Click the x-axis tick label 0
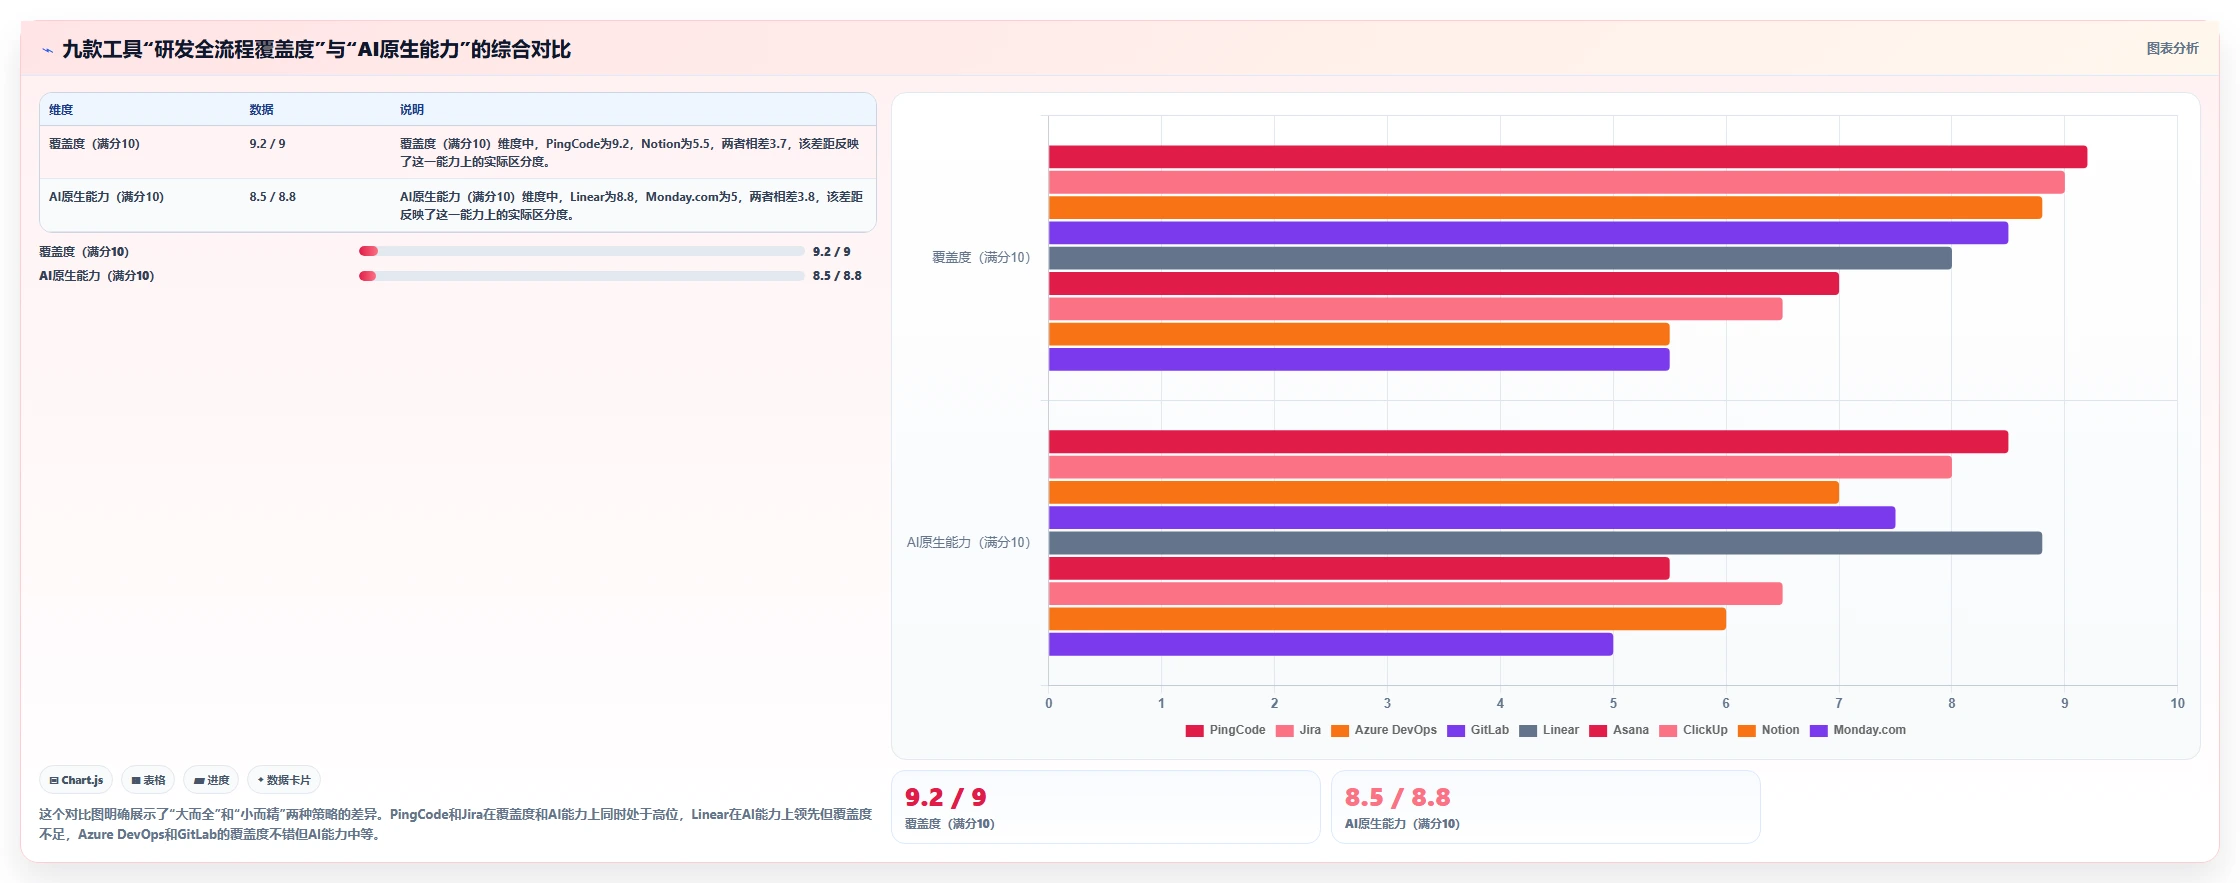2240x883 pixels. [x=1049, y=704]
